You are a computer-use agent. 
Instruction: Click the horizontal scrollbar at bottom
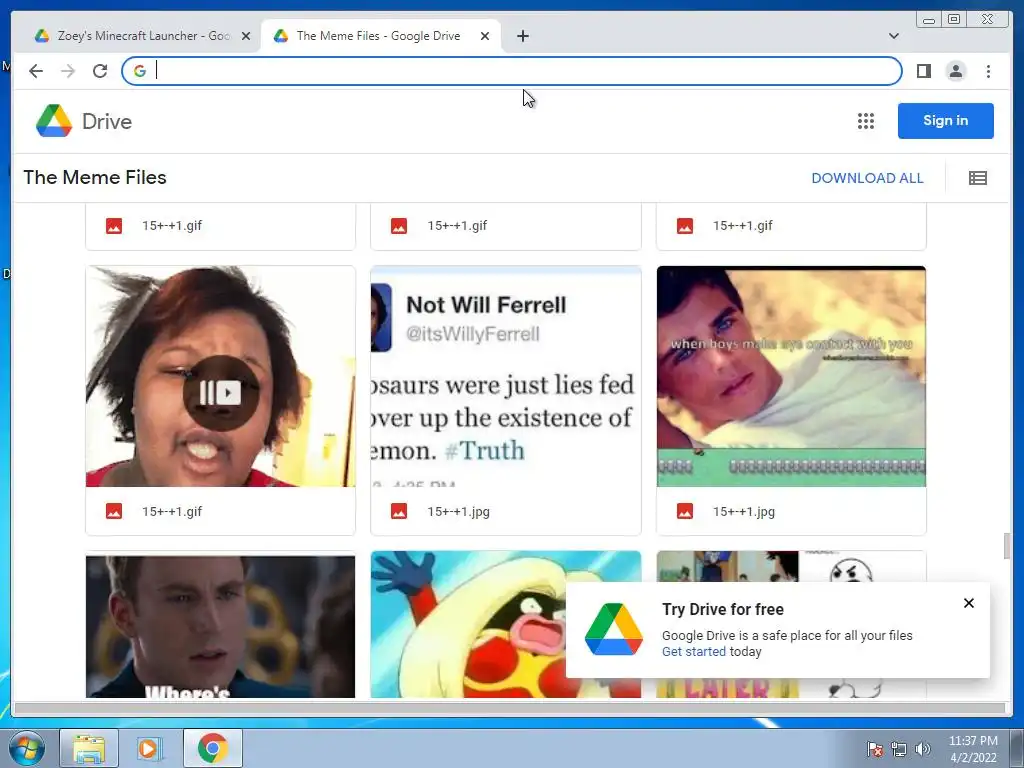click(x=509, y=708)
